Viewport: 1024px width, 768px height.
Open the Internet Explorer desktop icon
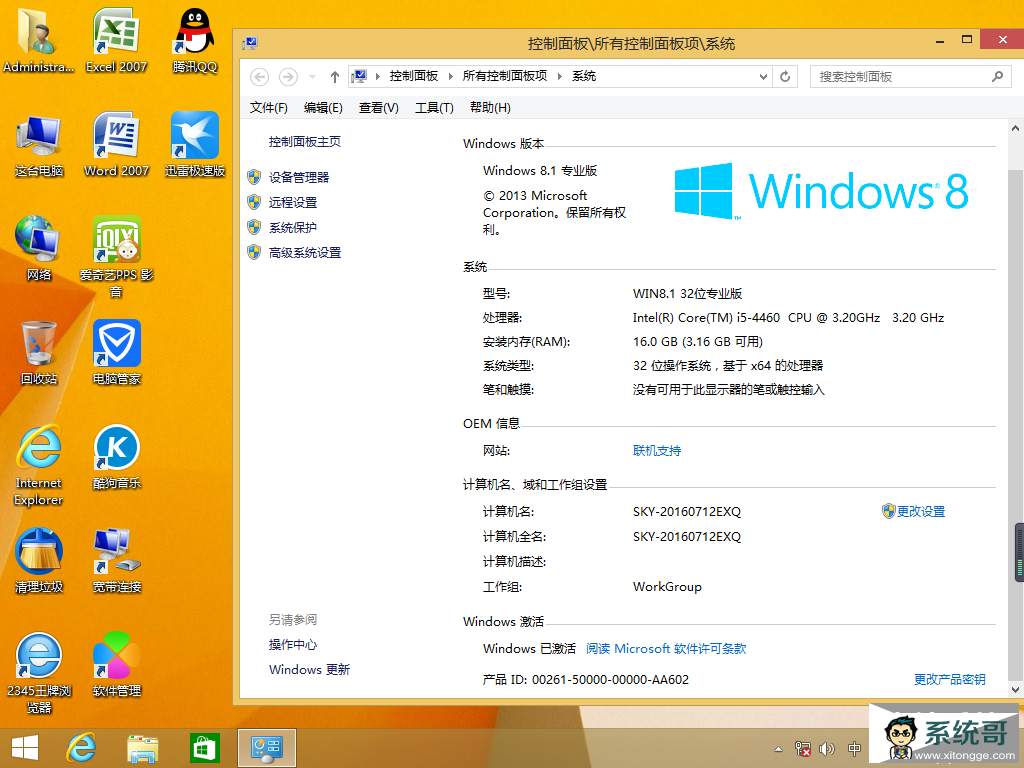pyautogui.click(x=39, y=465)
